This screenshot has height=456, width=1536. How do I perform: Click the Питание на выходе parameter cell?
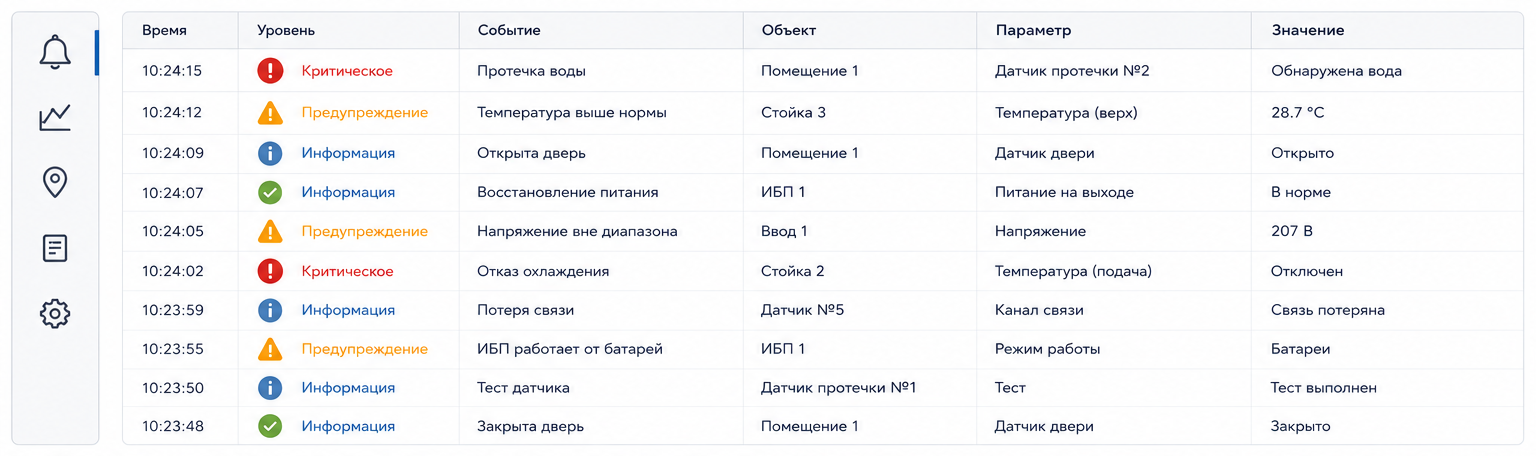pyautogui.click(x=1064, y=192)
